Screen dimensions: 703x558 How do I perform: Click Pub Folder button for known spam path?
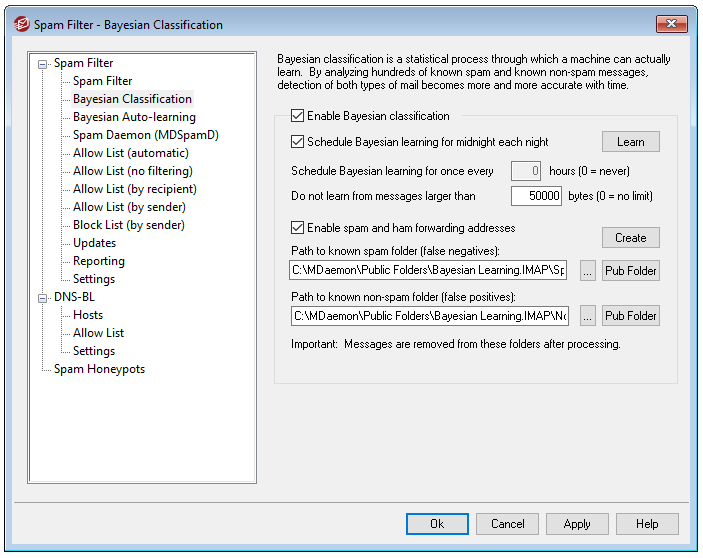[630, 271]
